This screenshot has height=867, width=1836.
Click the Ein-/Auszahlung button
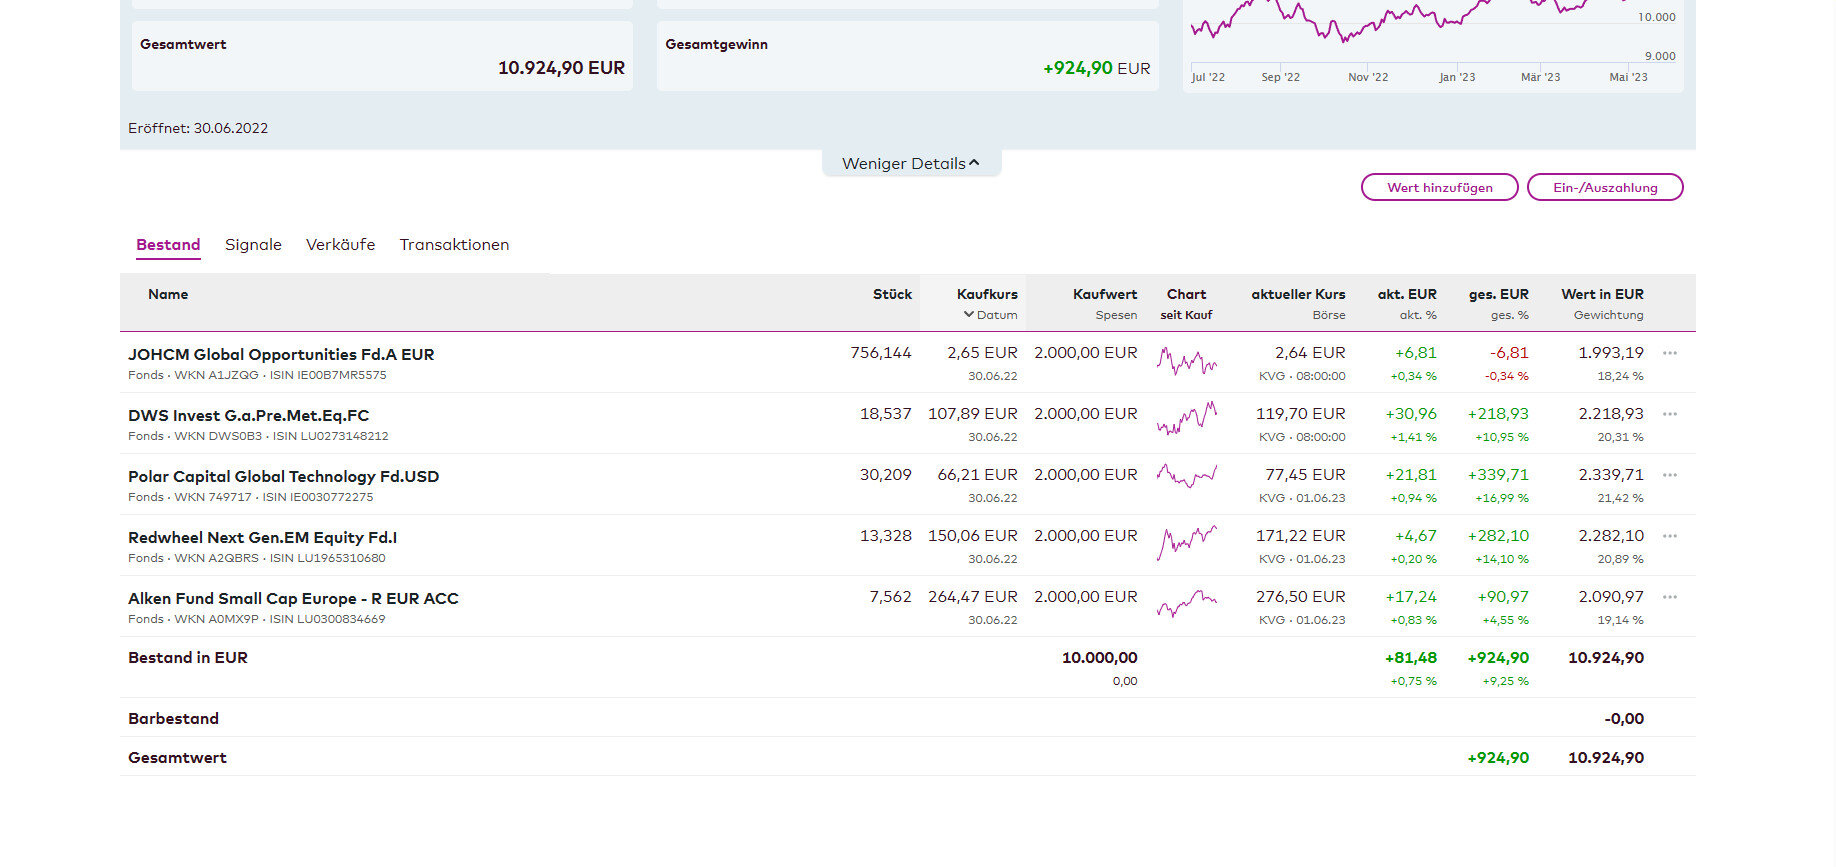pos(1604,188)
